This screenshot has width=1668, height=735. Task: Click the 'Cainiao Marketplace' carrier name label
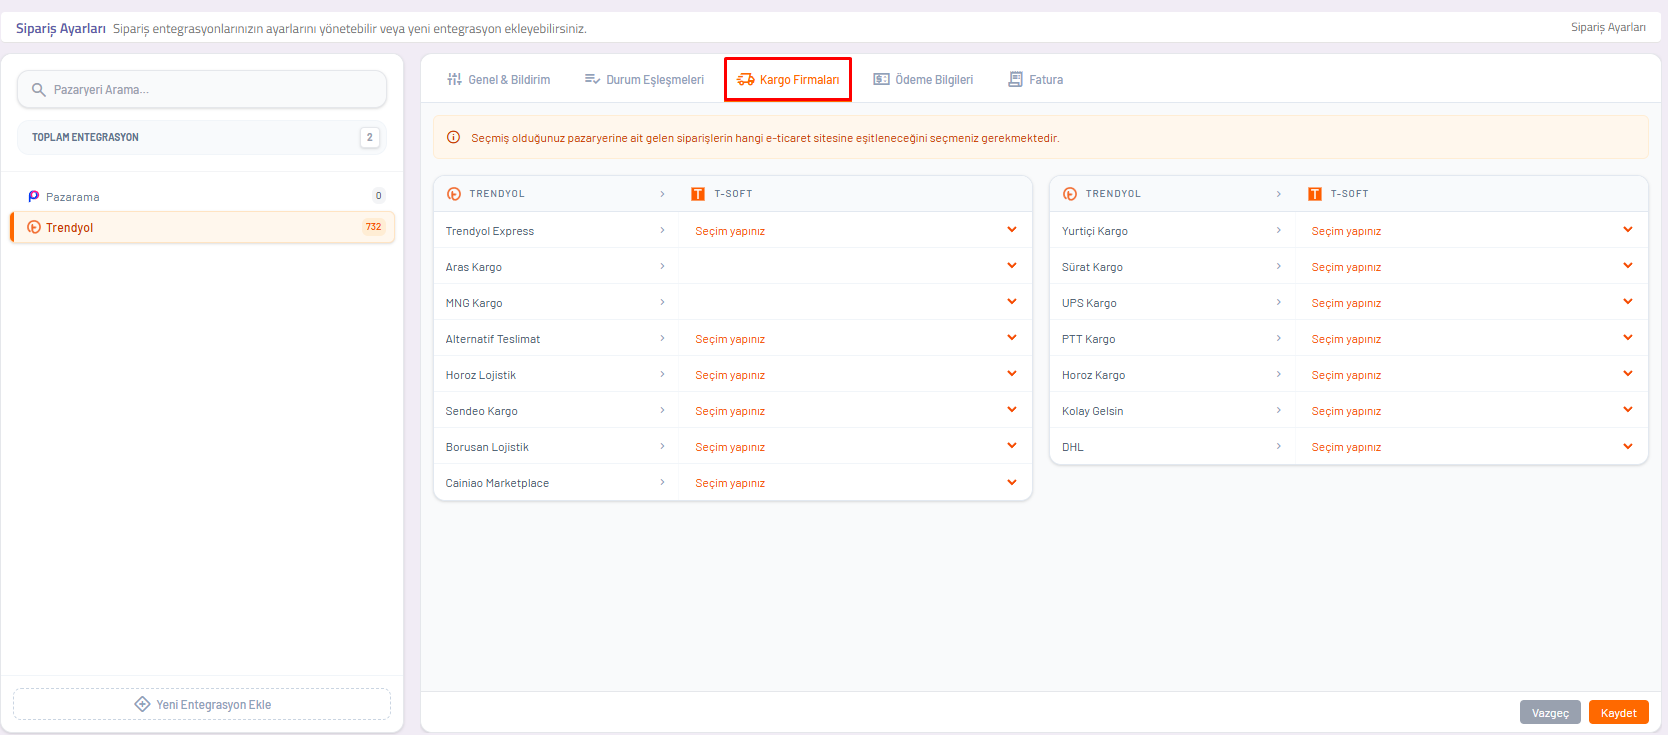[497, 483]
